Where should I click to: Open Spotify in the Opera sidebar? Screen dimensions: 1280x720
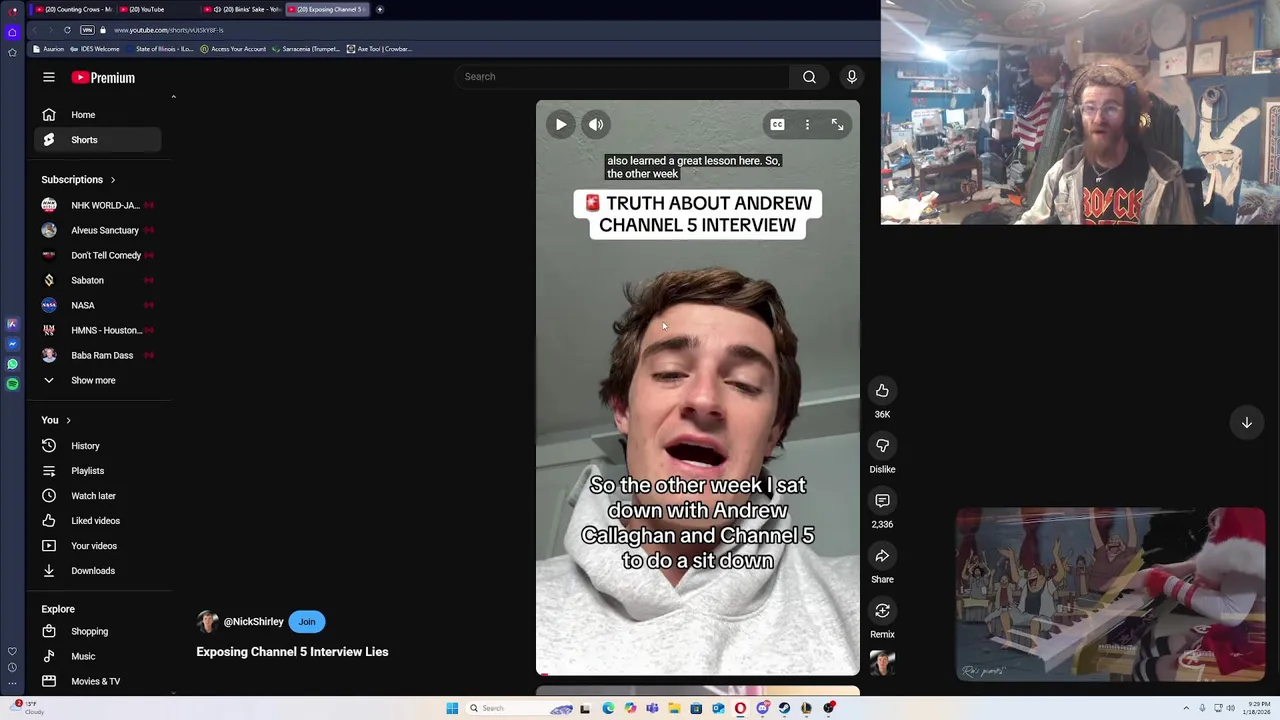(12, 384)
